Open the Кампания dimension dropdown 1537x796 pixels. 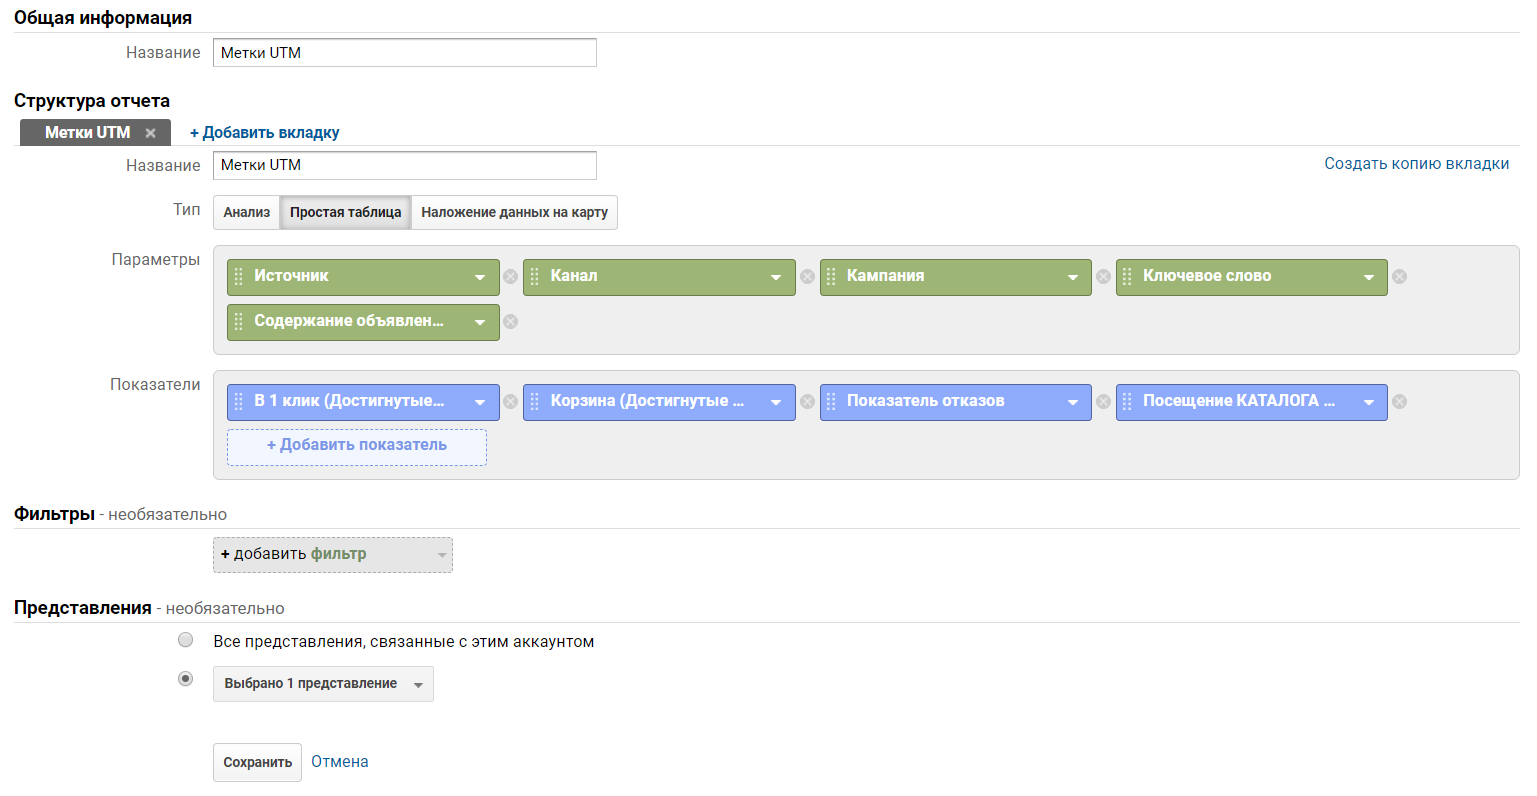[x=1073, y=277]
